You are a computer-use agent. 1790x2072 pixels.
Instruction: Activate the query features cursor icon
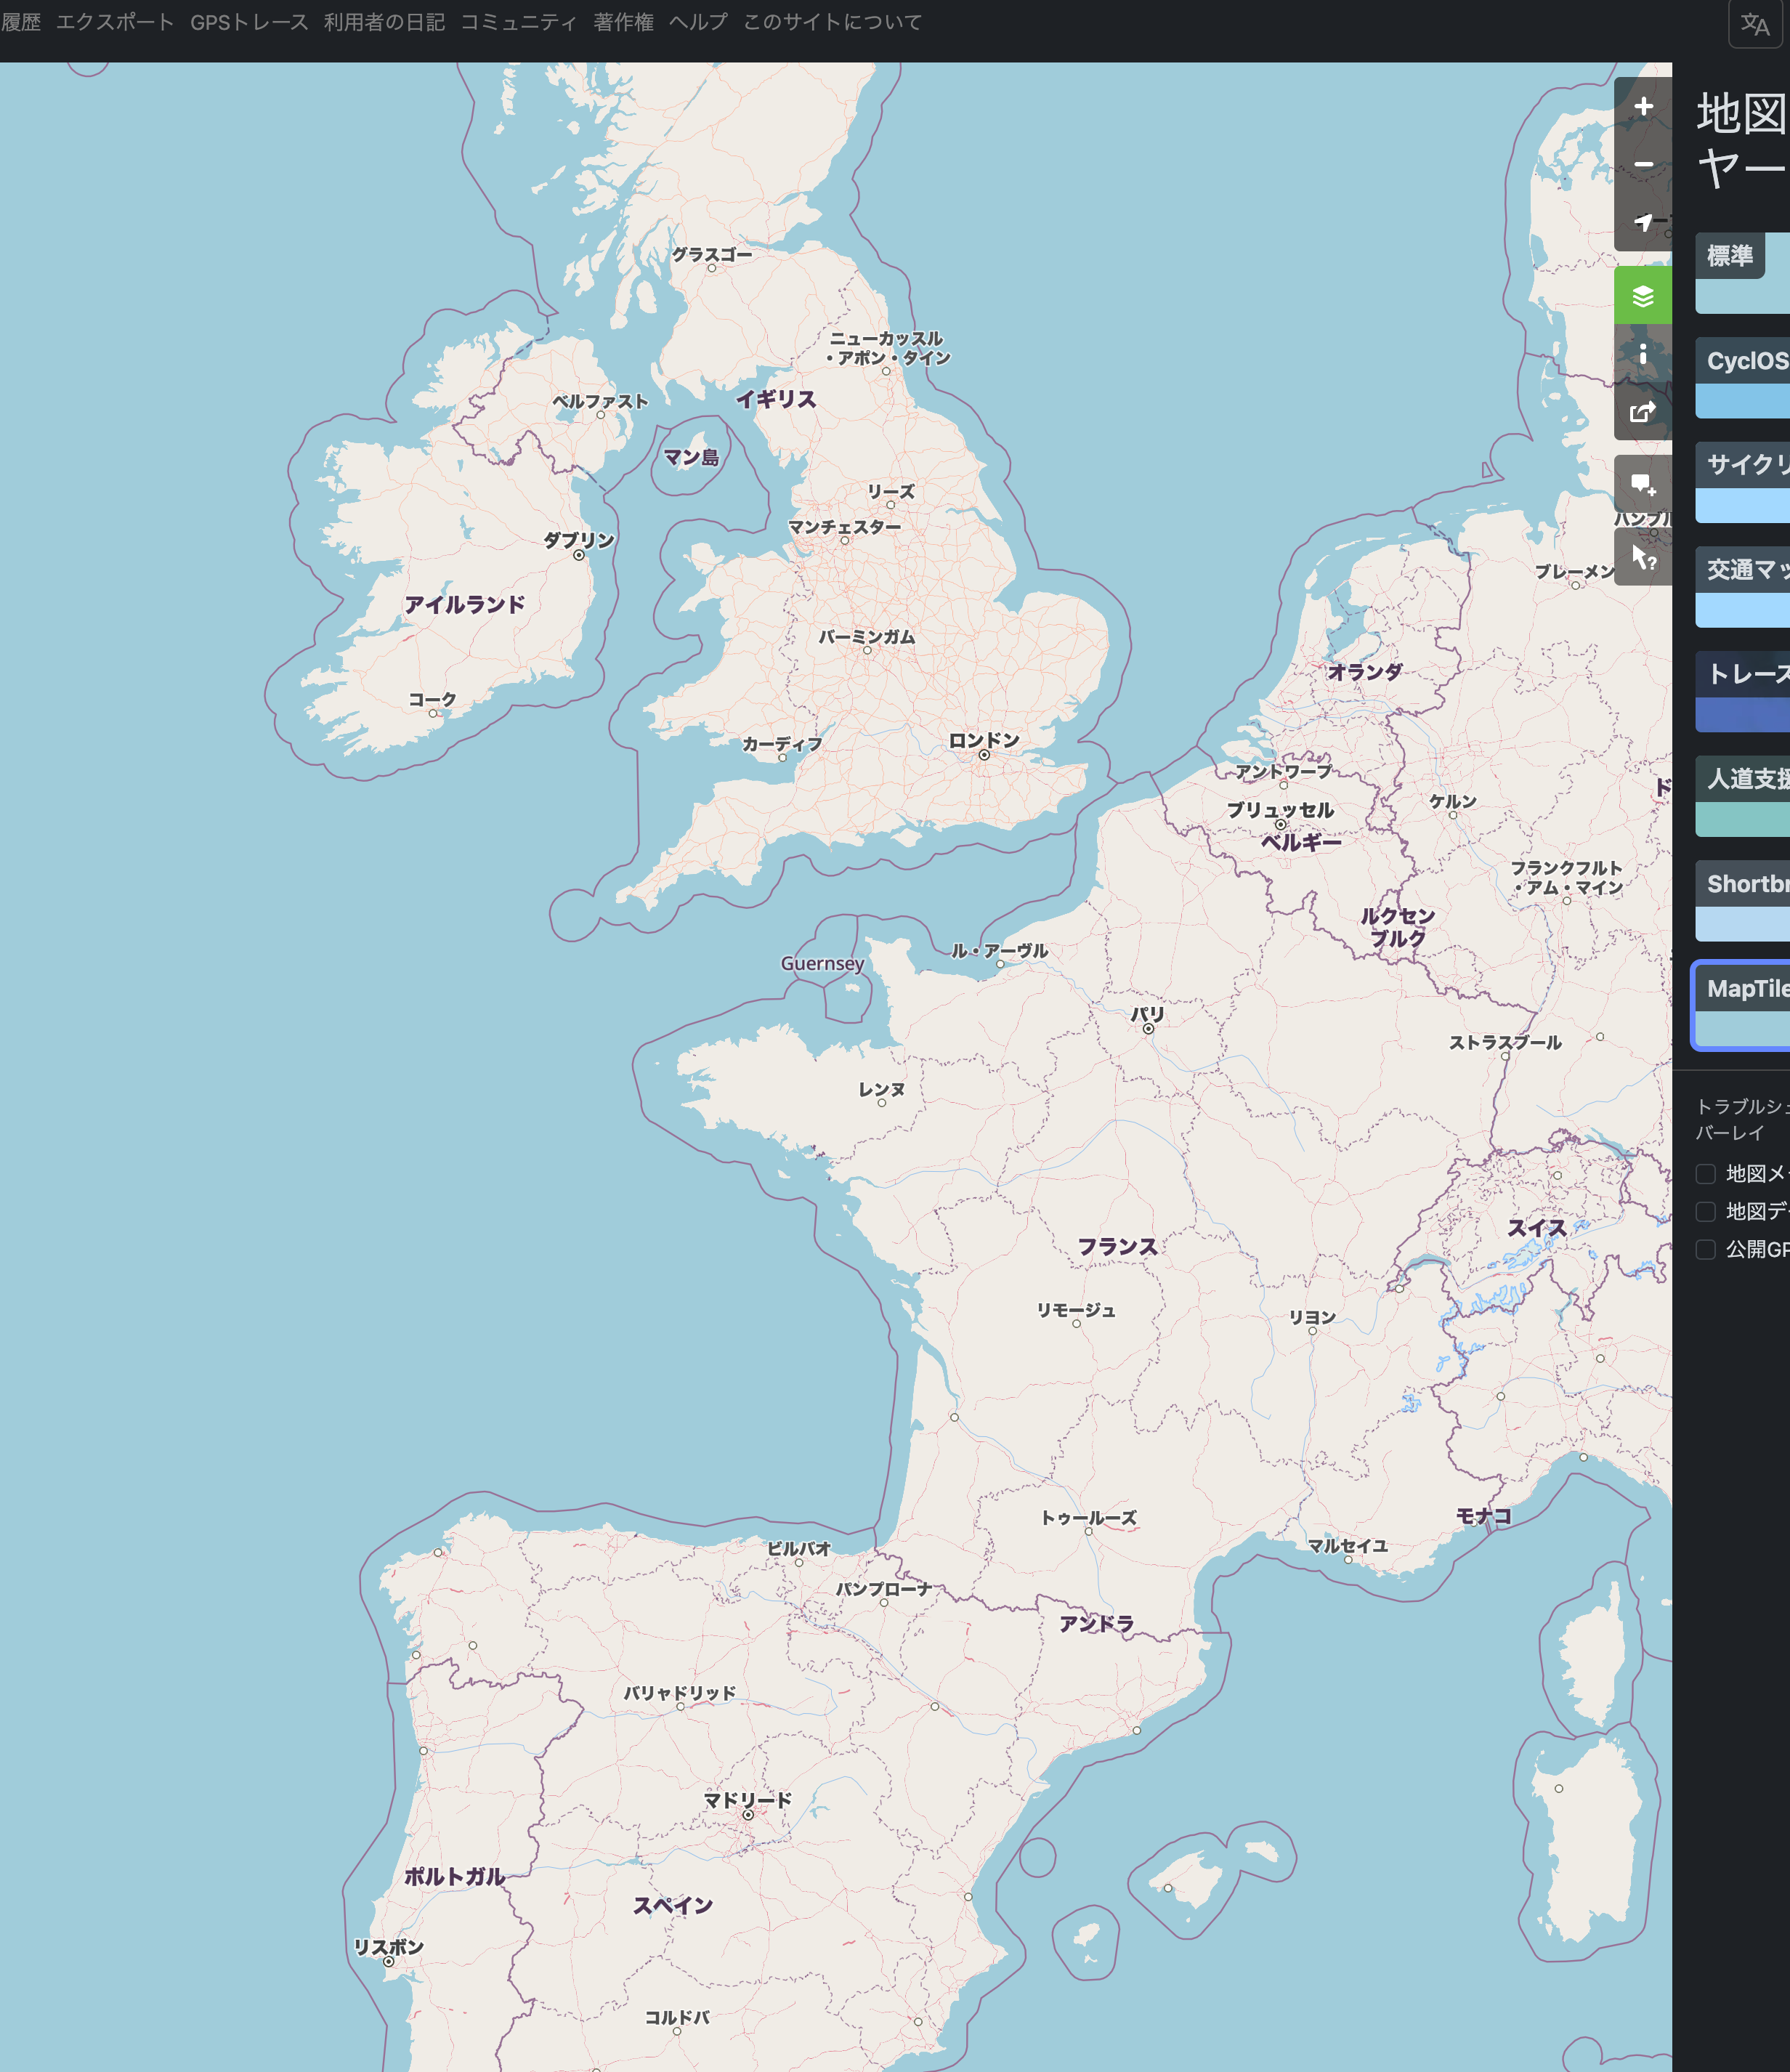point(1643,557)
